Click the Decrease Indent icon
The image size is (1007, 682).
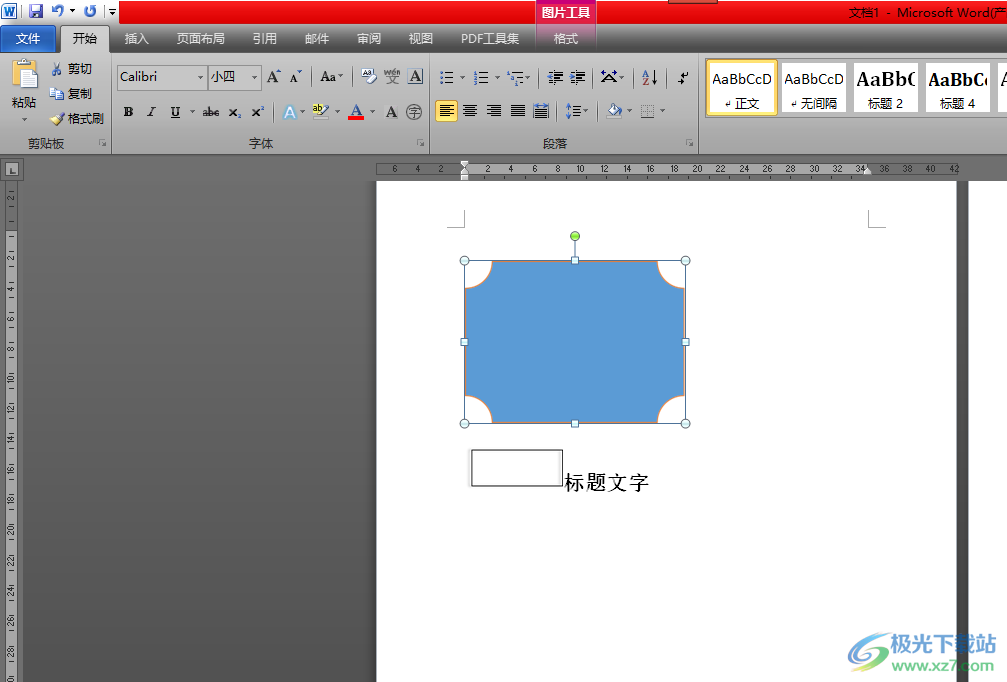[556, 78]
